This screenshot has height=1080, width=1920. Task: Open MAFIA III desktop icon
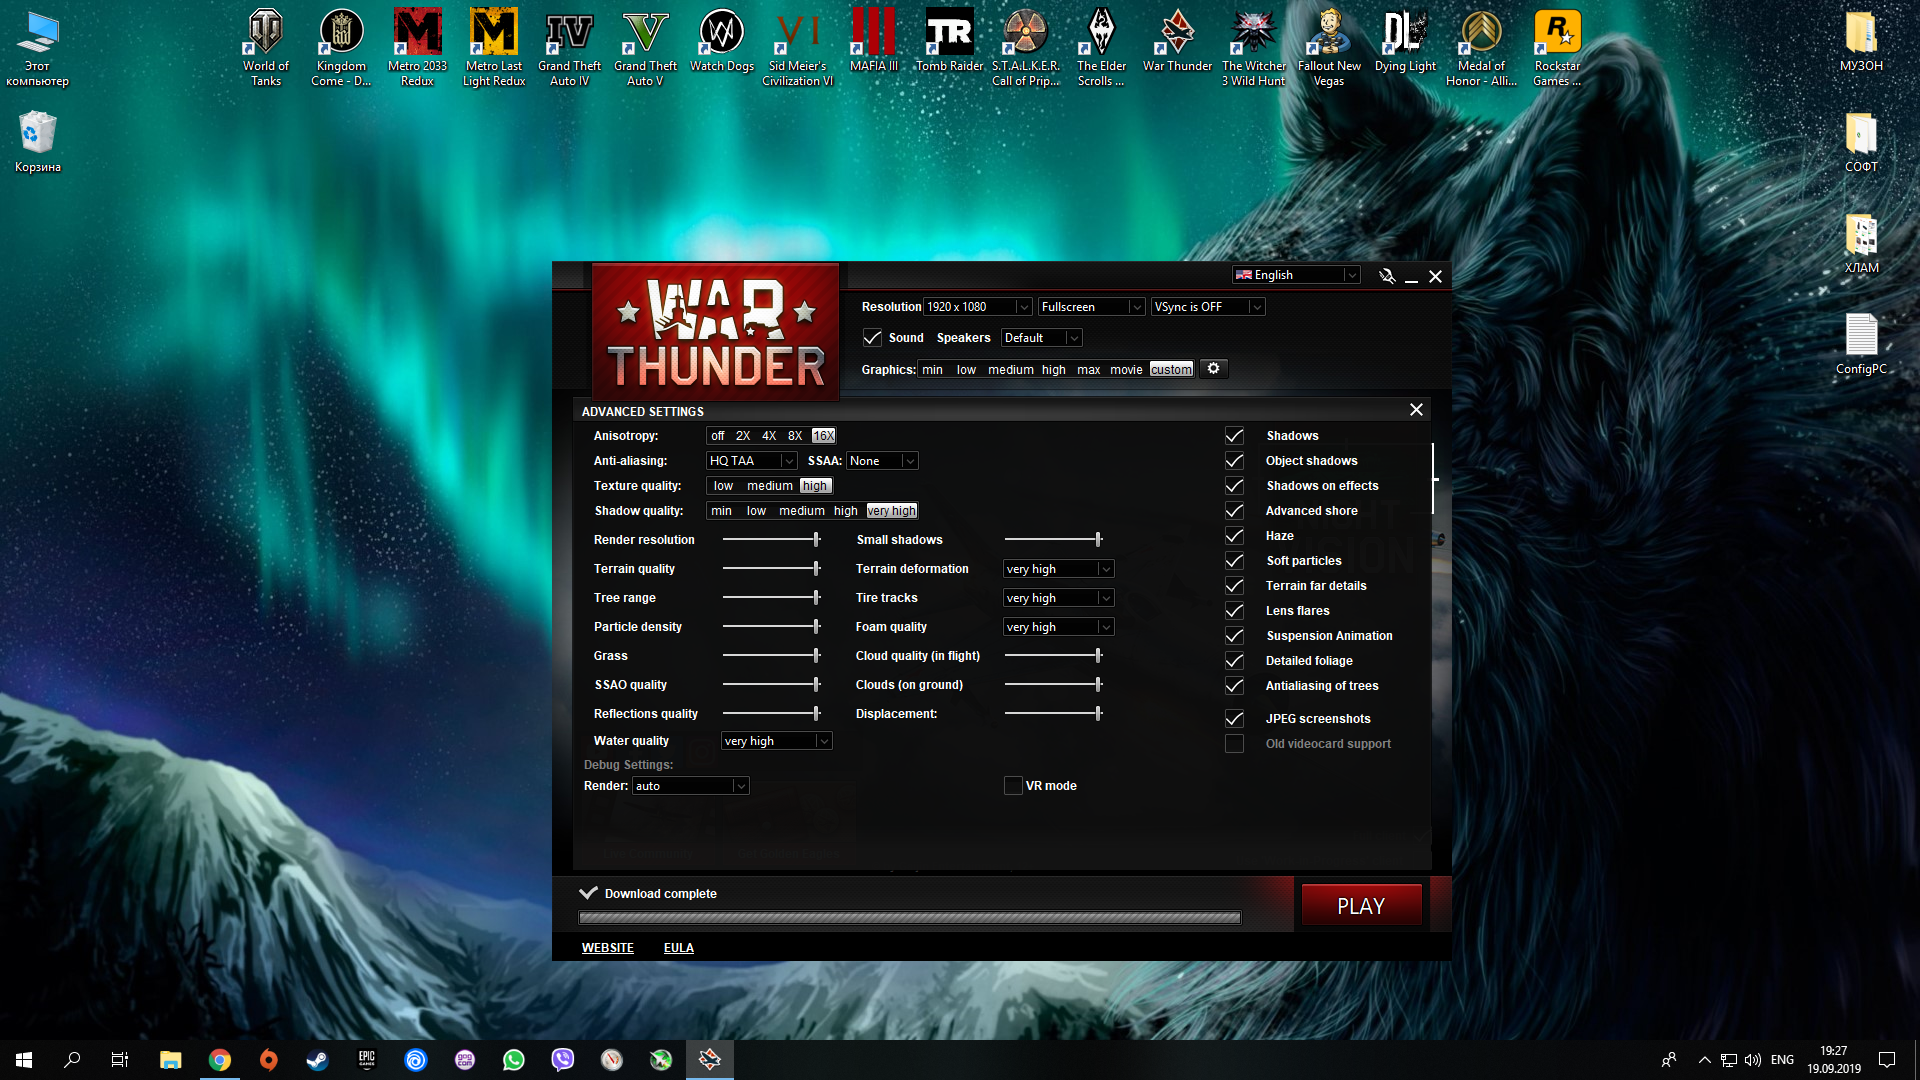click(873, 40)
